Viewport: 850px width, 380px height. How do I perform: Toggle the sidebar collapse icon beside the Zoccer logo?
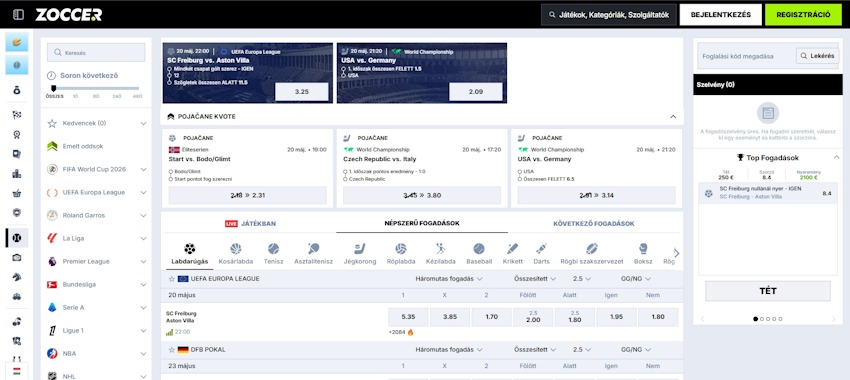[x=18, y=15]
